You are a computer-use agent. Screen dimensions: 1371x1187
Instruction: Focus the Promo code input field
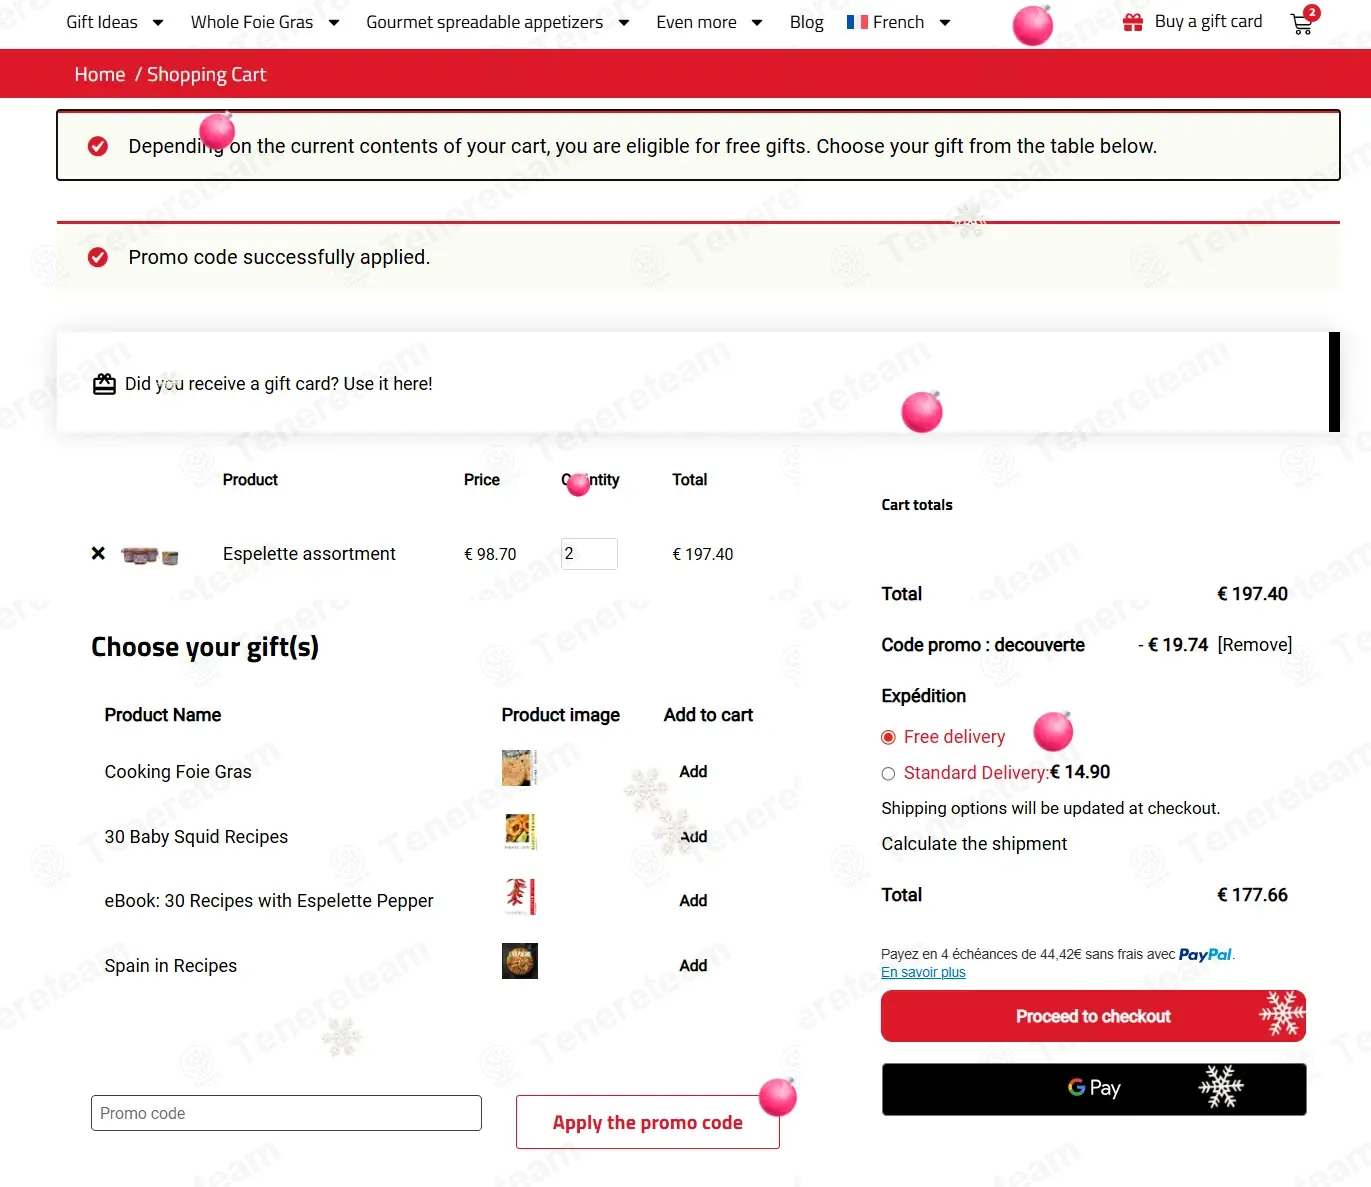[x=286, y=1113]
